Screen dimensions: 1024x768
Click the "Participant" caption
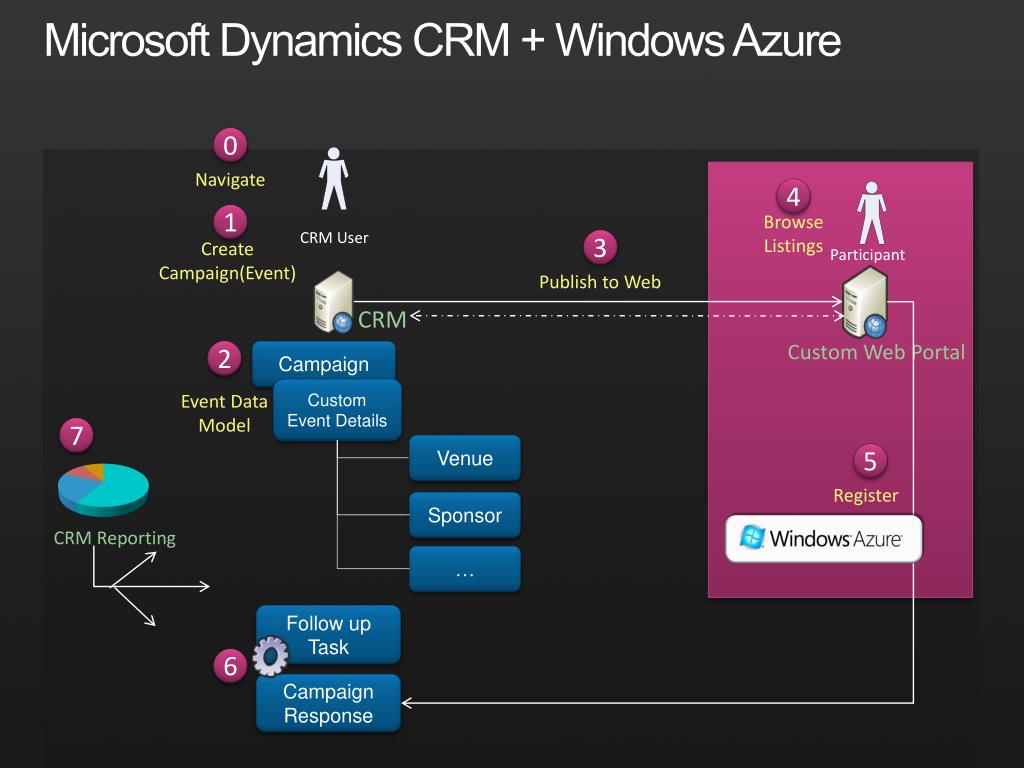867,255
